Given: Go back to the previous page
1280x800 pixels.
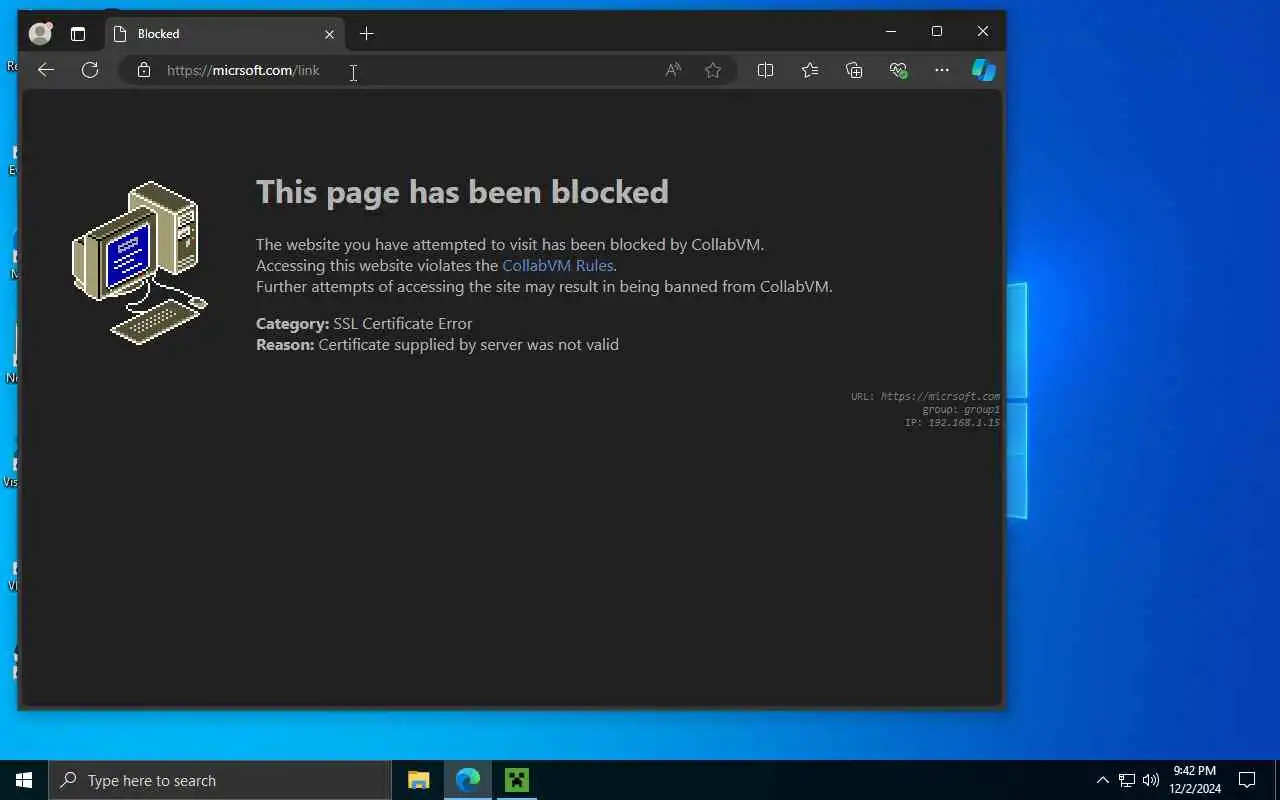Looking at the screenshot, I should pos(46,70).
